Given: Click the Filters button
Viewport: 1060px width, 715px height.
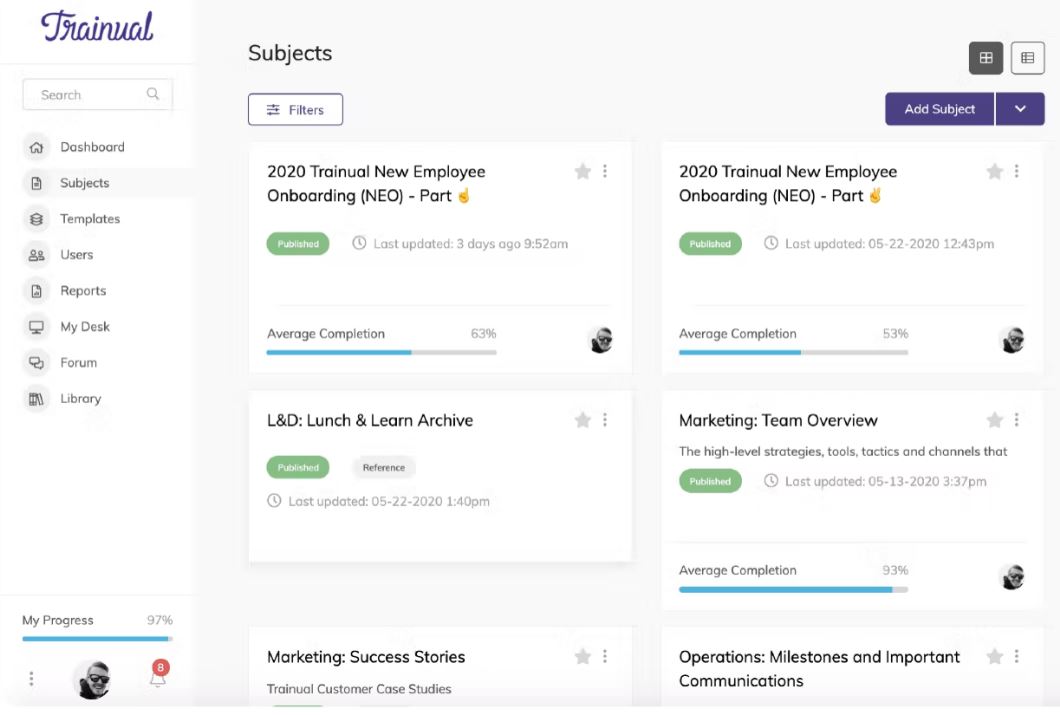Looking at the screenshot, I should coord(295,110).
